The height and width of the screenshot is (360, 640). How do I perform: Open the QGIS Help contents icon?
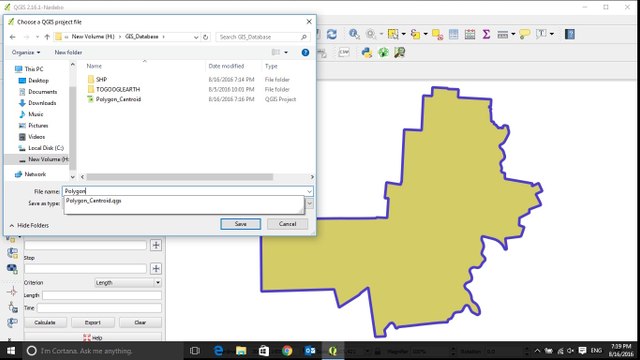point(570,34)
